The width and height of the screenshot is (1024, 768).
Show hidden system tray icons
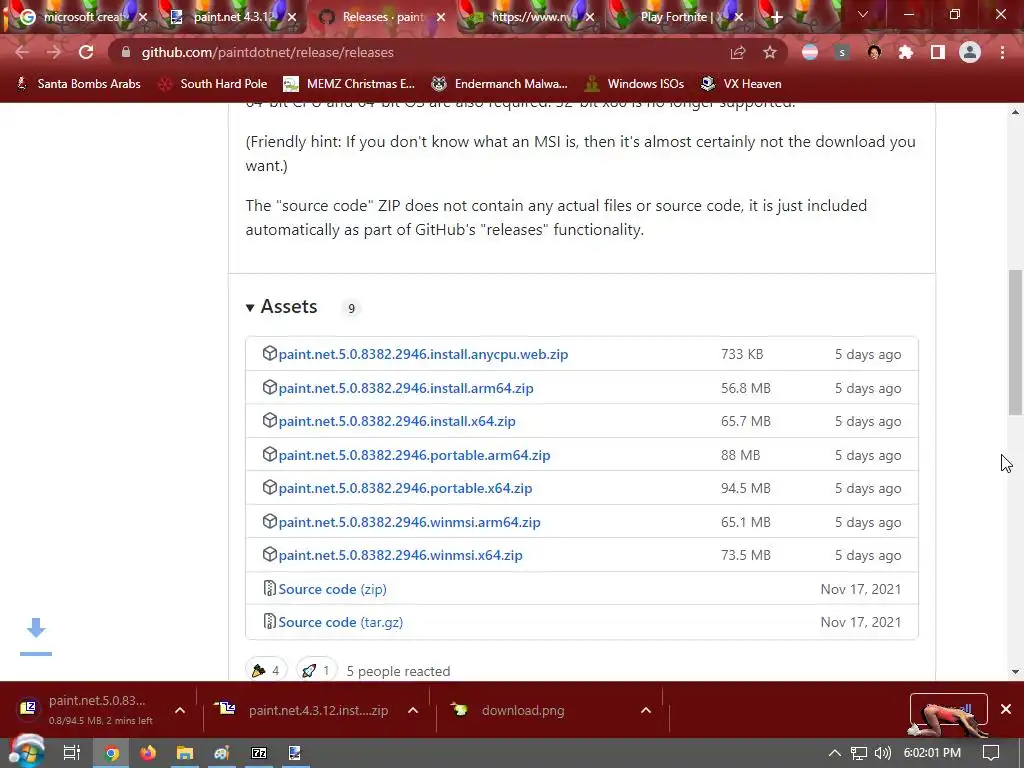point(834,753)
